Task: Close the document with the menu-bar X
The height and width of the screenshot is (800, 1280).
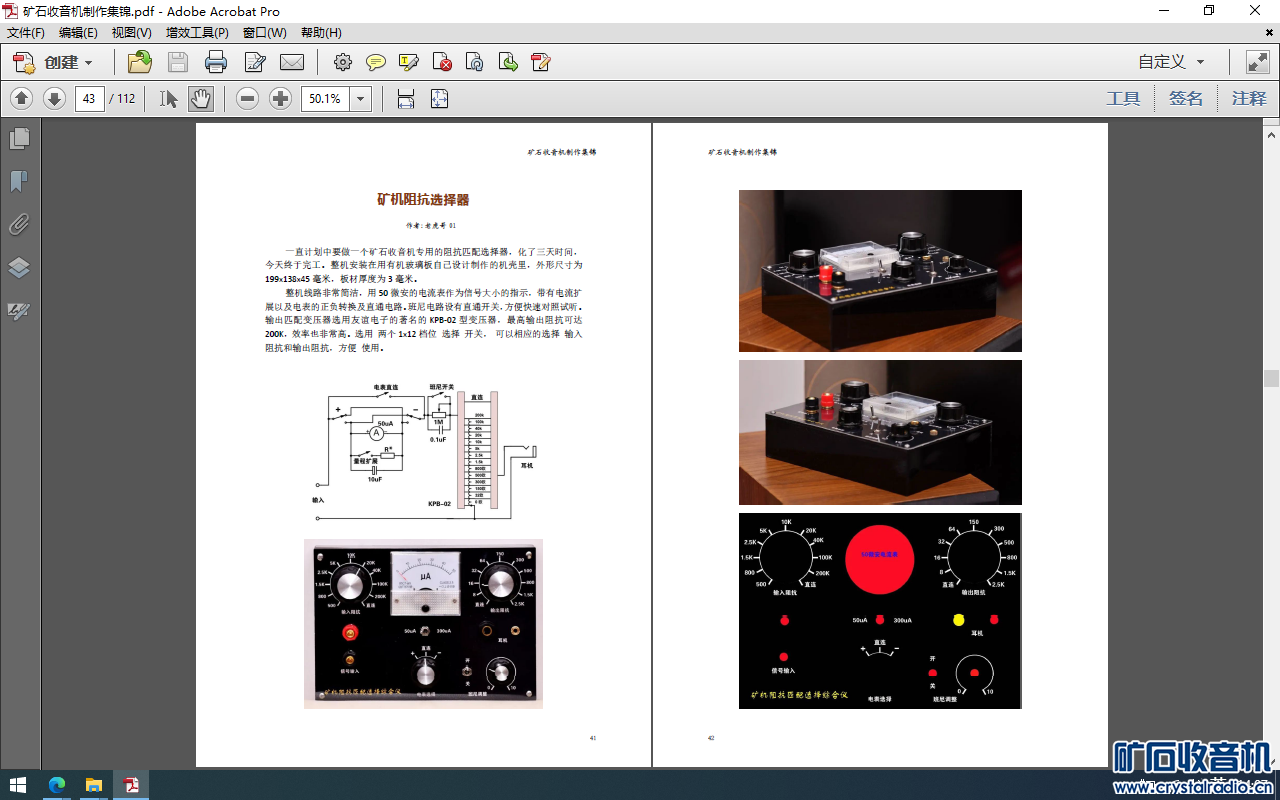Action: (x=1269, y=33)
